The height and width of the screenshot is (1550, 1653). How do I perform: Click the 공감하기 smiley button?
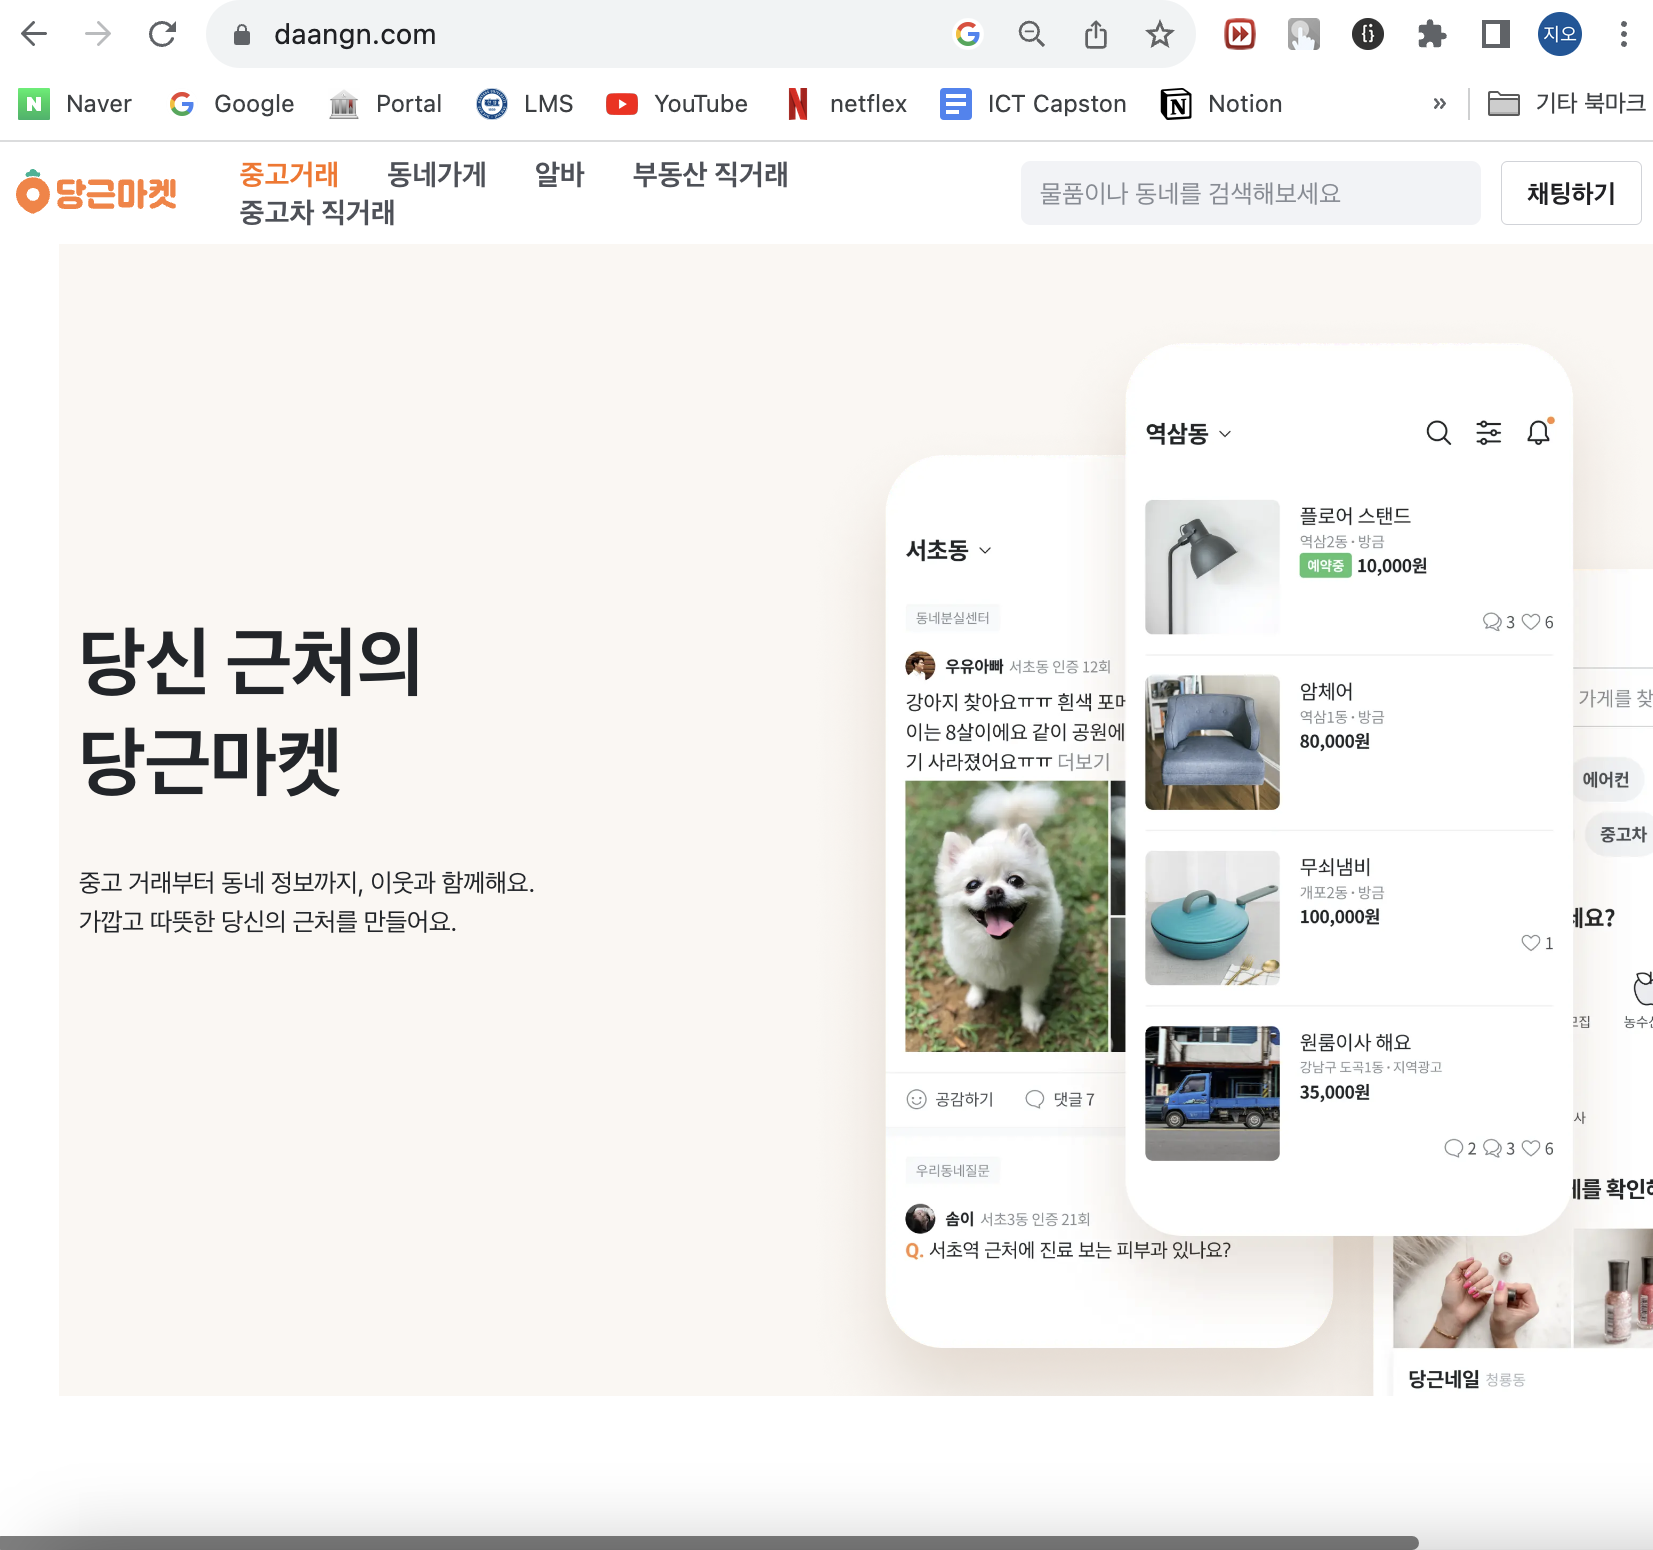pos(950,1100)
